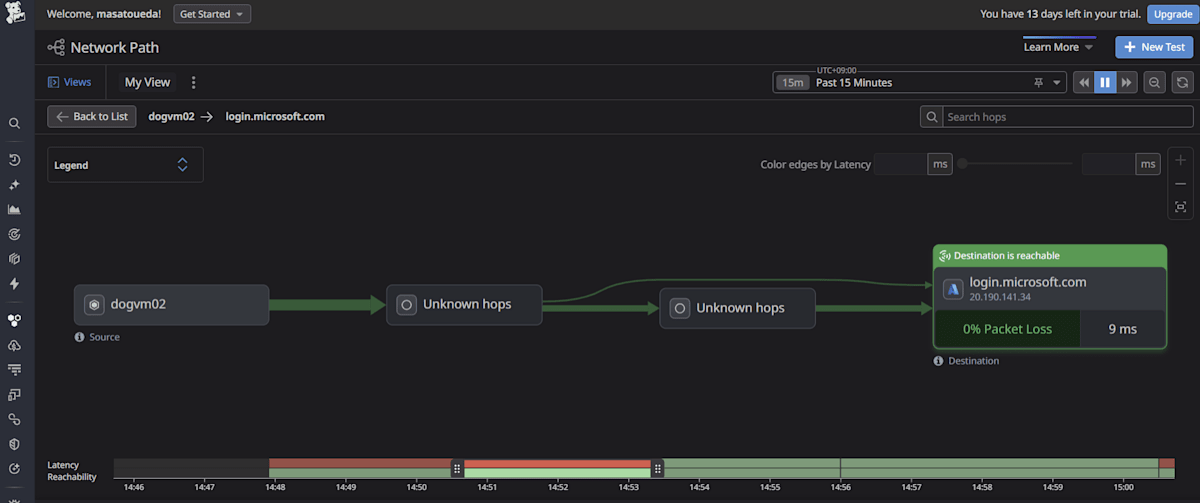Click the latency color slider handle
1200x503 pixels.
(962, 164)
